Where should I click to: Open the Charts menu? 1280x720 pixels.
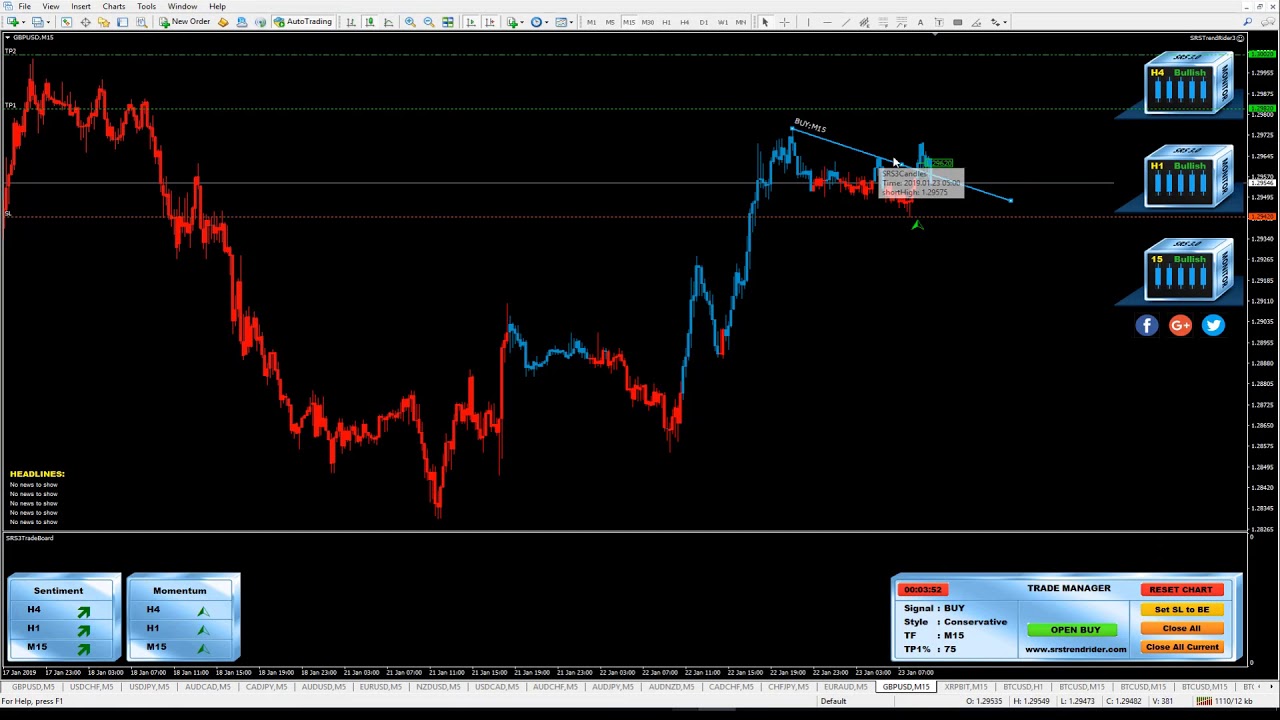(x=113, y=6)
